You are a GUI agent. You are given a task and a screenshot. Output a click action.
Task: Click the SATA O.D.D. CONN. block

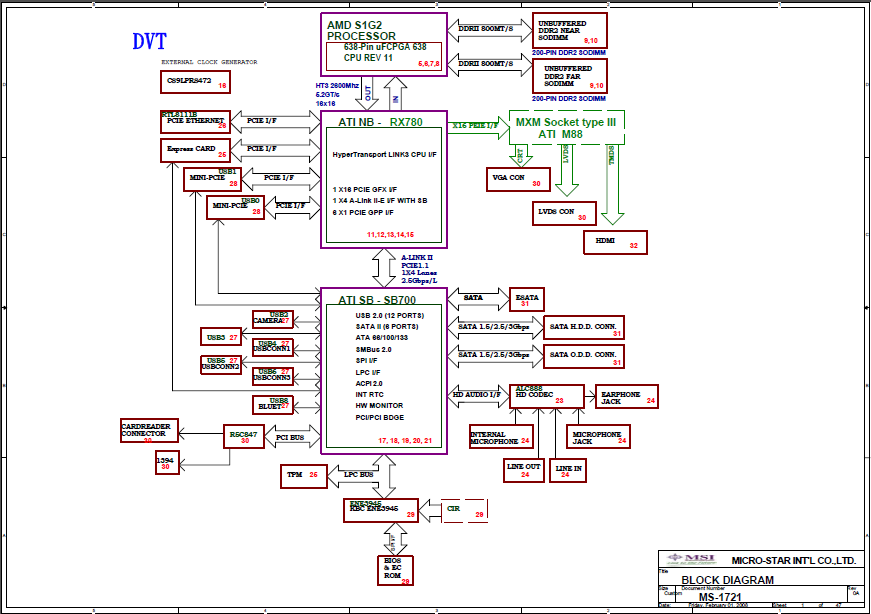coord(584,356)
